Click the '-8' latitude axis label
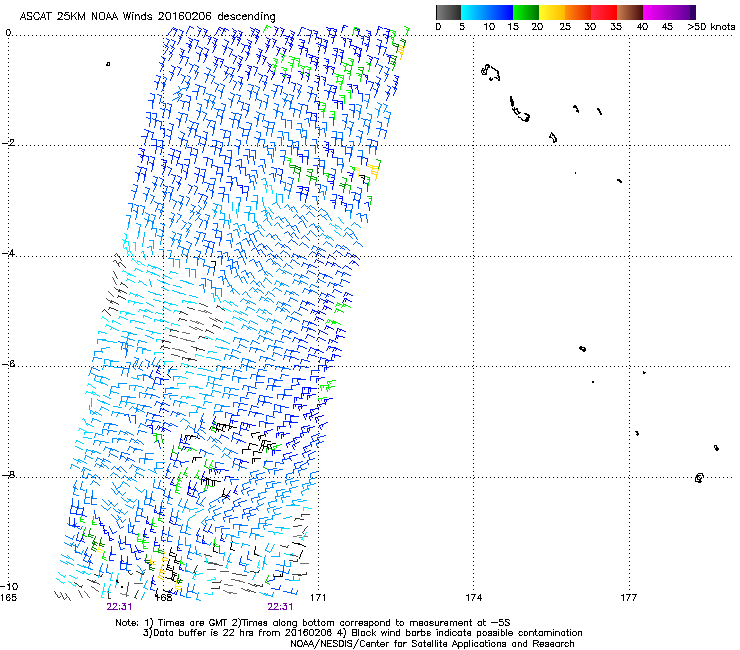 [8, 474]
